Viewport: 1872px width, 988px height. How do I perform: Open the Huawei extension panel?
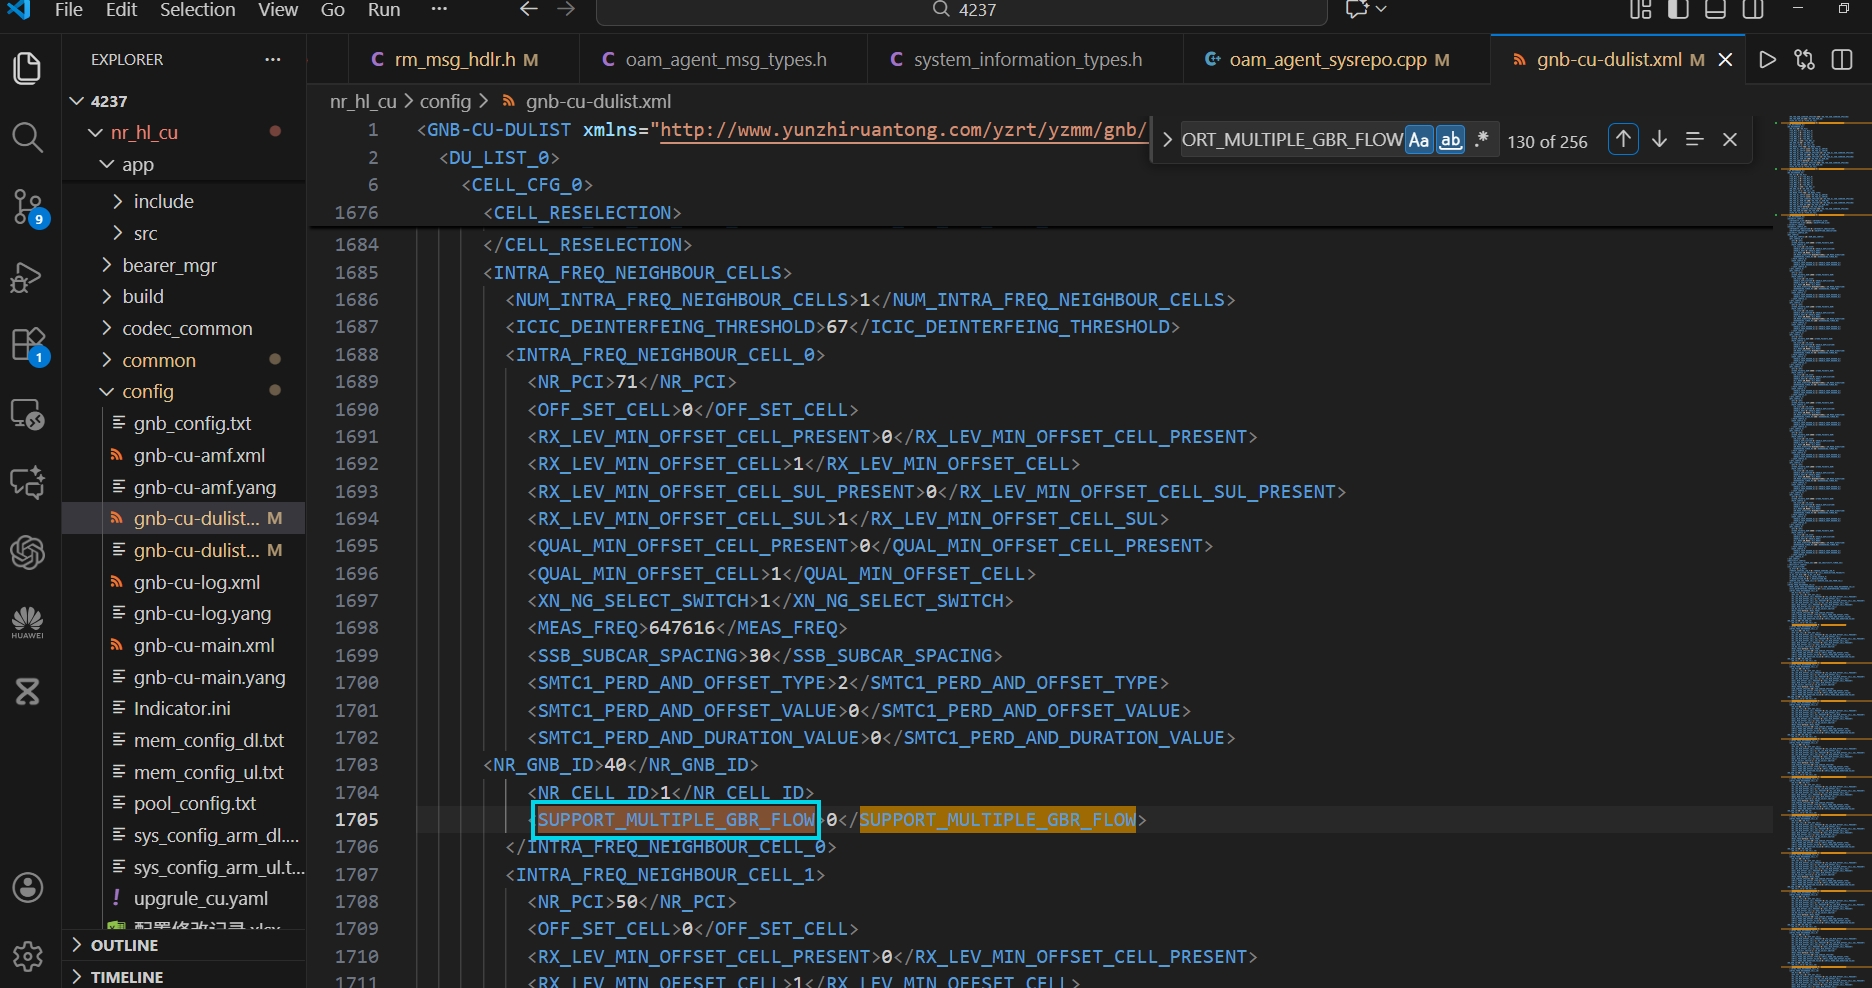(27, 621)
